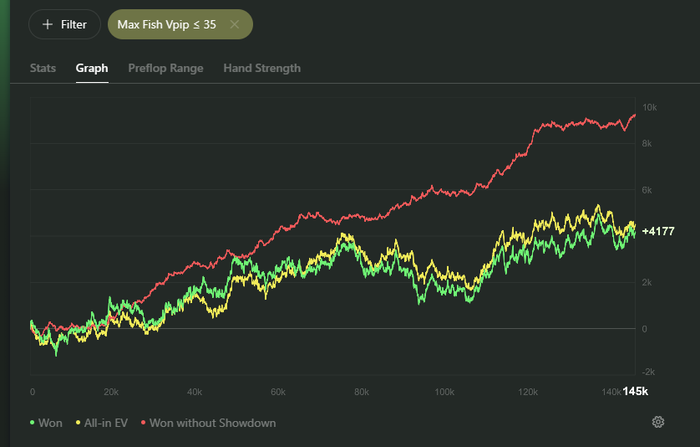700x447 pixels.
Task: Click the 145k hands label on axis
Action: click(x=635, y=391)
